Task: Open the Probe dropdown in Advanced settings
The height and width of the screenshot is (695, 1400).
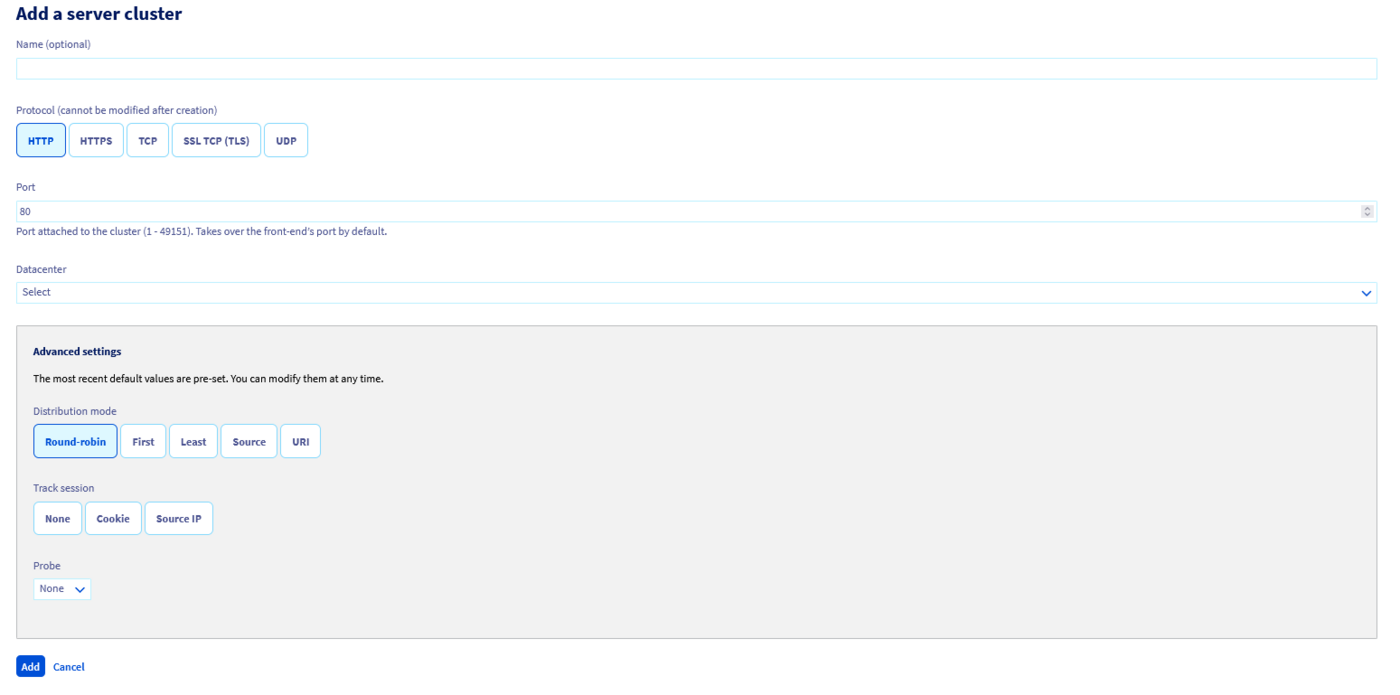Action: (61, 588)
